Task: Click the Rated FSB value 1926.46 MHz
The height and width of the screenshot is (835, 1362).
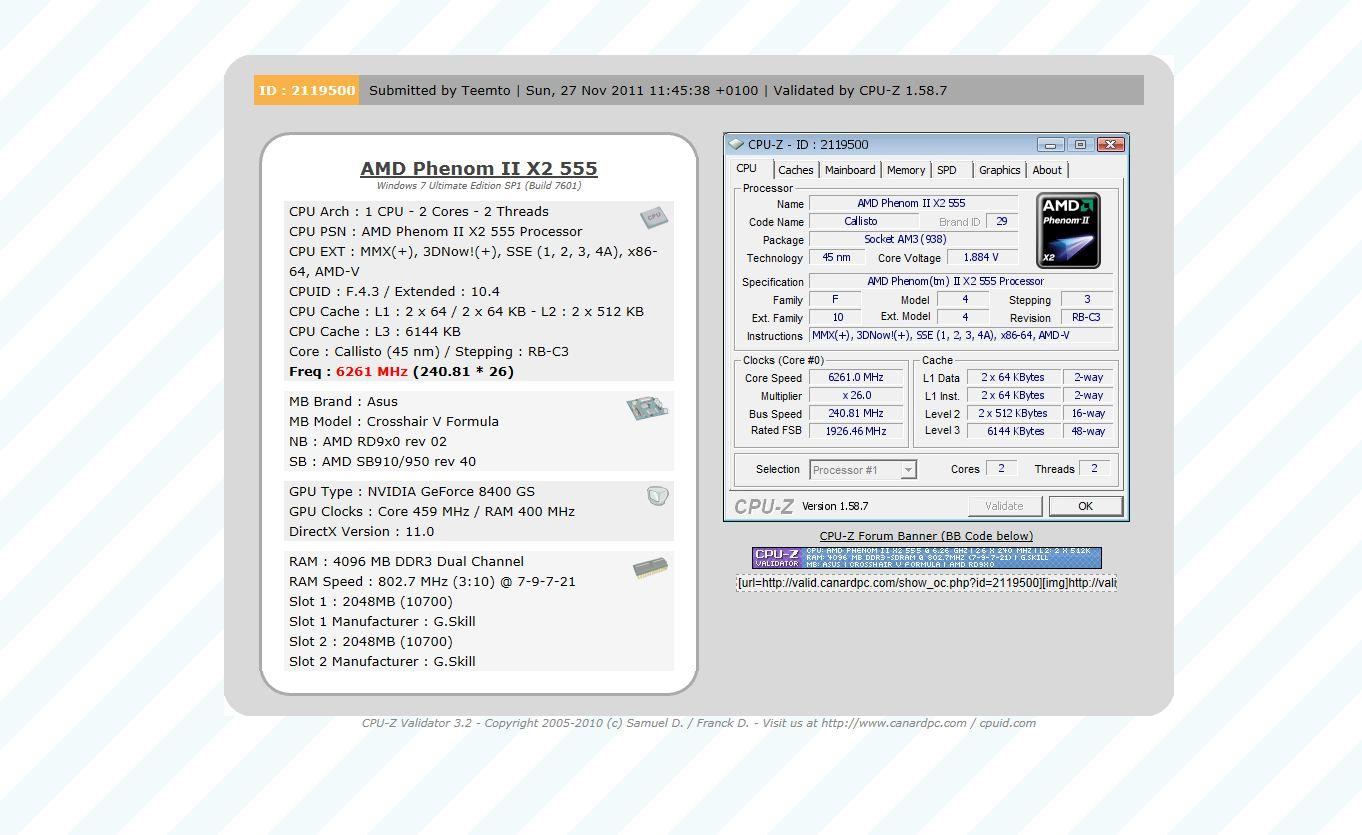Action: click(856, 432)
